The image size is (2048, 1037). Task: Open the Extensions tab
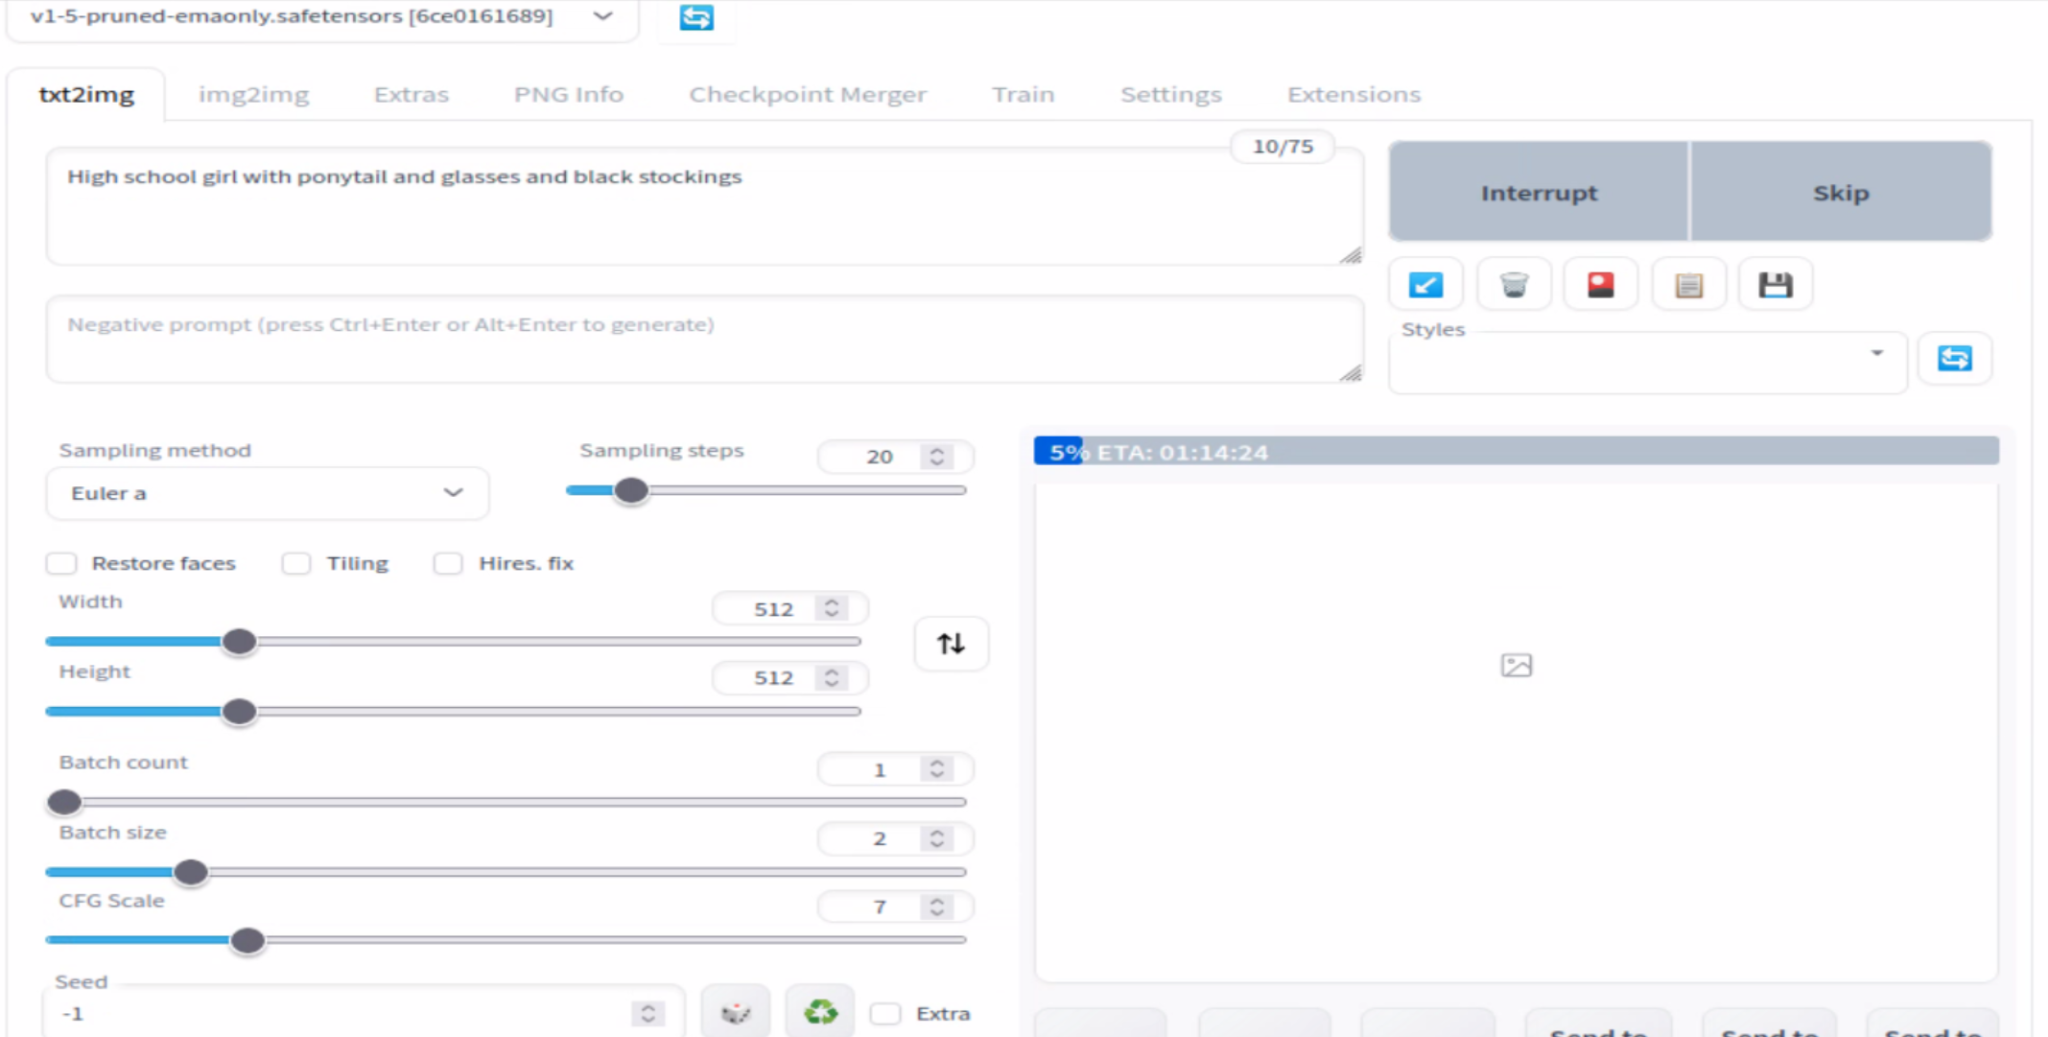1353,95
